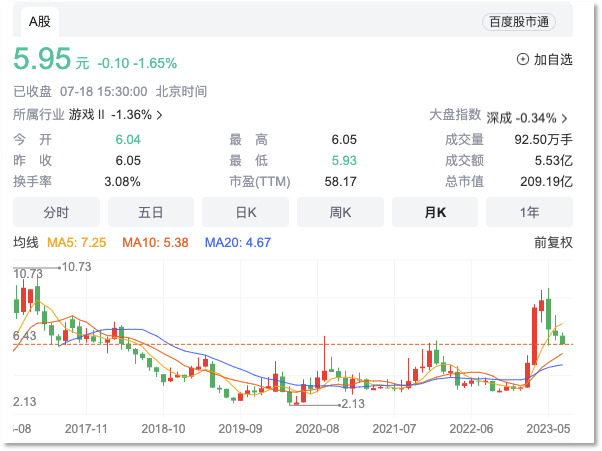Switch to the 分时 chart tab

(x=56, y=212)
